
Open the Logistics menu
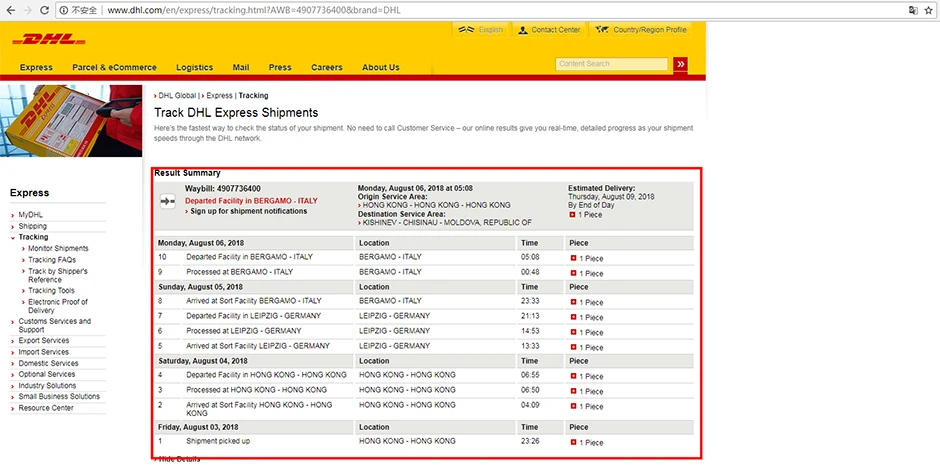pyautogui.click(x=194, y=68)
